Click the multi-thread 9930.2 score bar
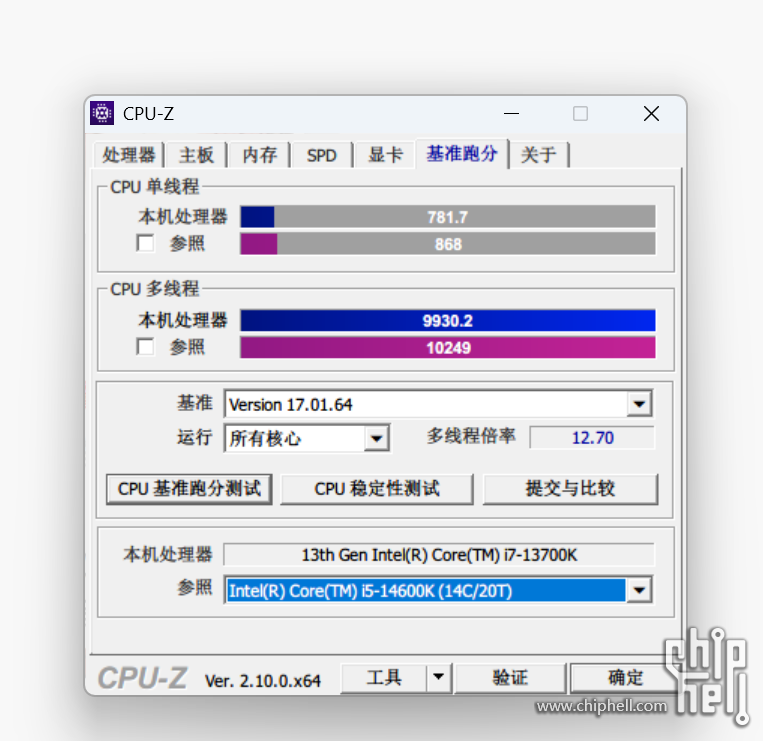763x741 pixels. 448,321
